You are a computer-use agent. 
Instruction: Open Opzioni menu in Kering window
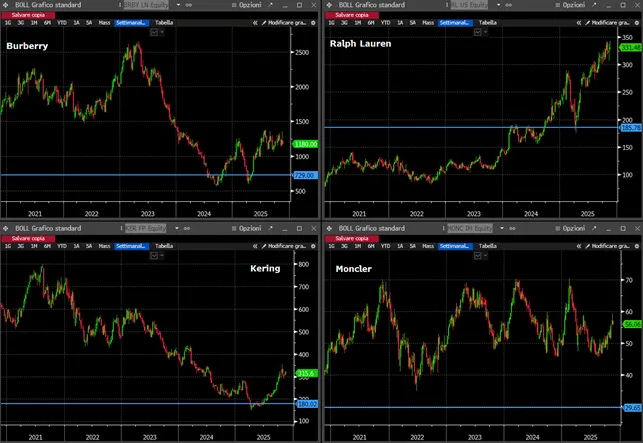(x=246, y=228)
